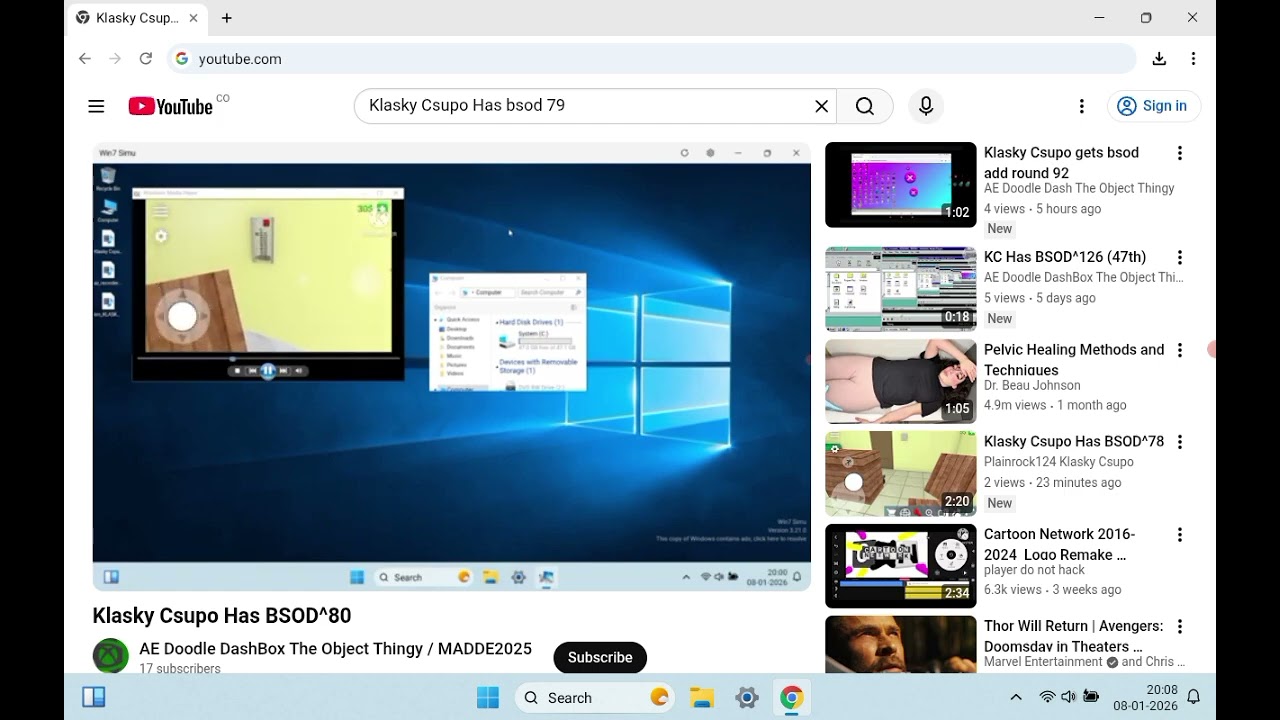Open channel name AE Doodle DashBox The Object Thingy / MADDE2025

(x=335, y=649)
